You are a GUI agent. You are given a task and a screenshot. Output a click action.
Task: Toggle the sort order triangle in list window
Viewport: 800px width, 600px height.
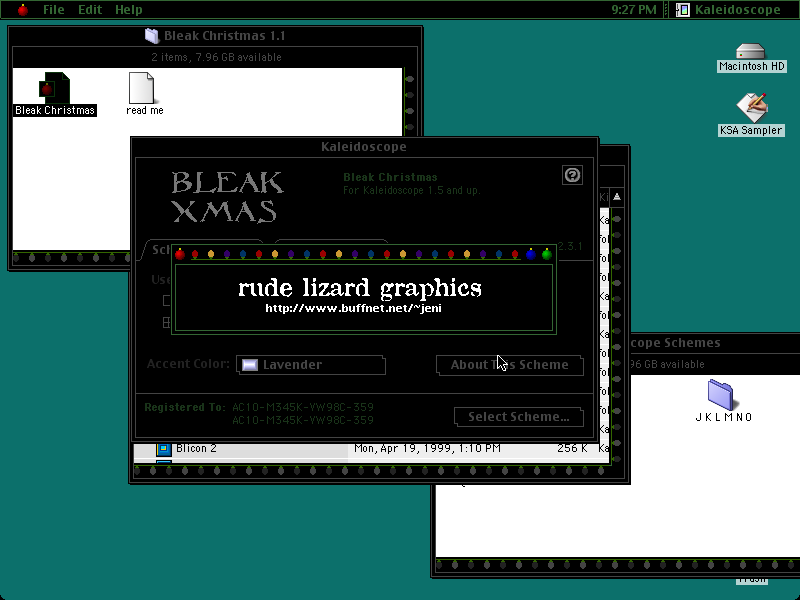[617, 197]
